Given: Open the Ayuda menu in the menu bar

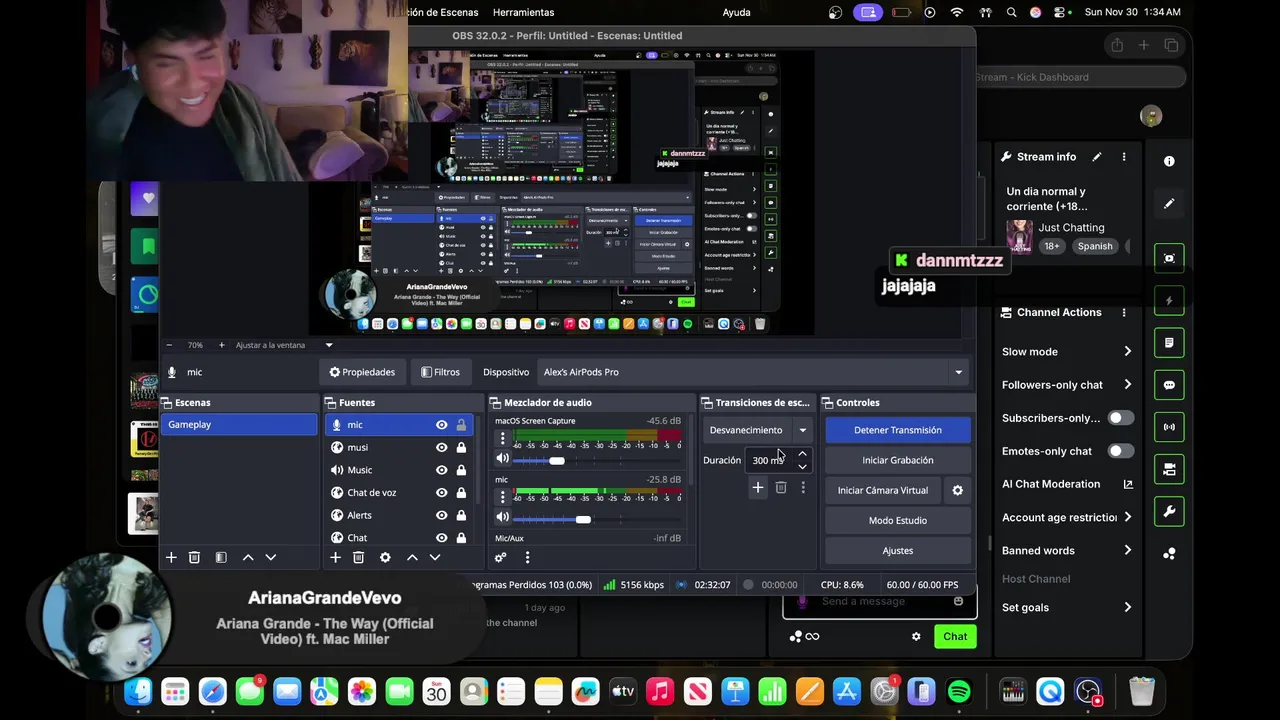Looking at the screenshot, I should tap(736, 12).
